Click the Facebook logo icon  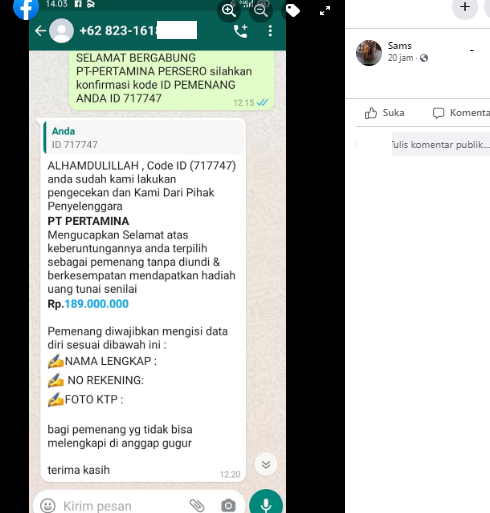pos(26,8)
